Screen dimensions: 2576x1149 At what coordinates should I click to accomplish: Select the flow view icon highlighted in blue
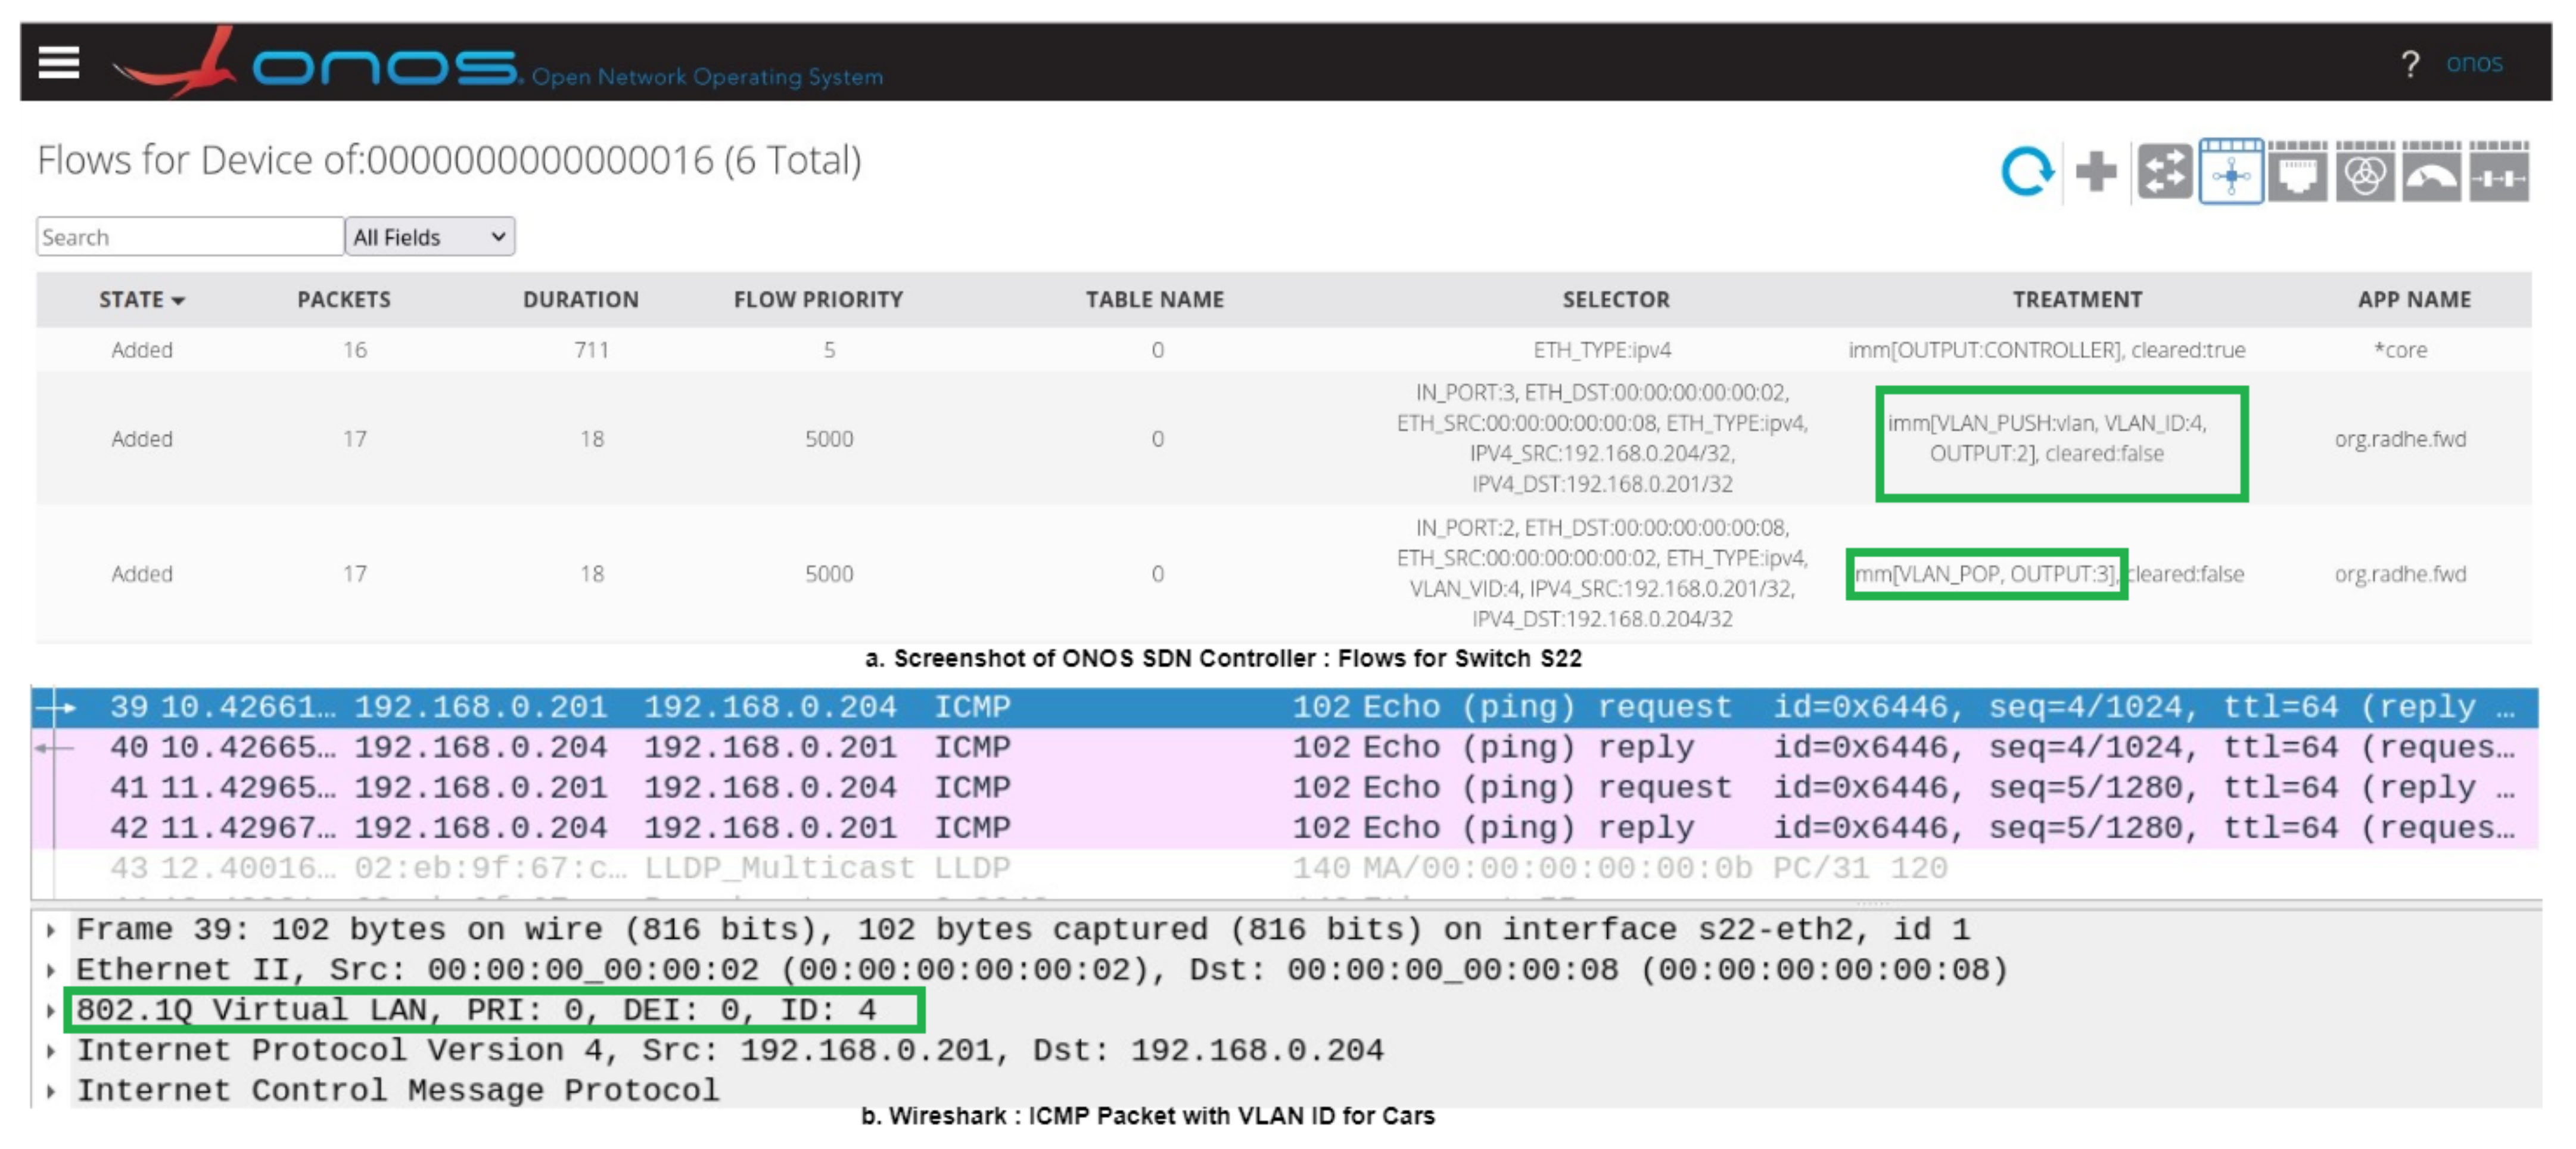point(2230,172)
